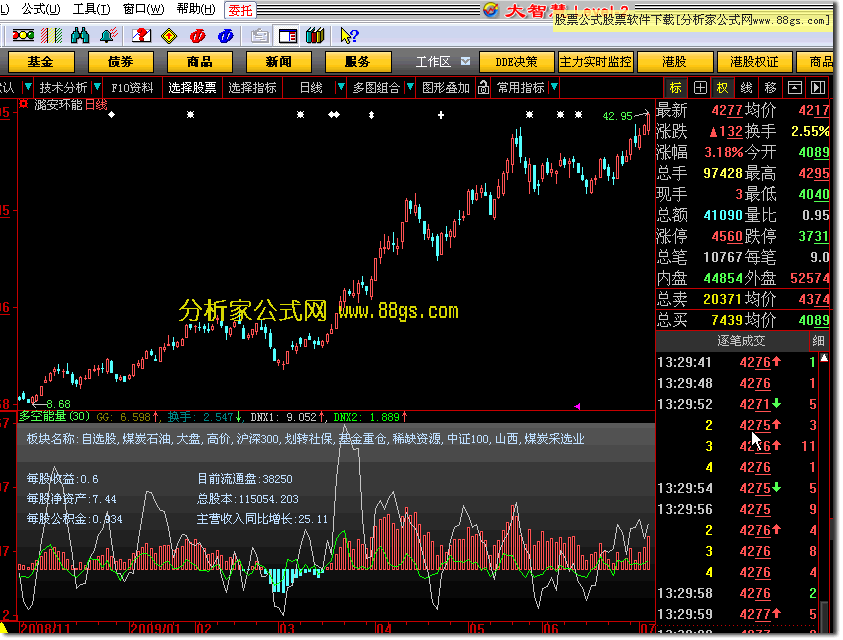Select the 选择指标 tab
Image resolution: width=843 pixels, height=640 pixels.
[x=252, y=88]
